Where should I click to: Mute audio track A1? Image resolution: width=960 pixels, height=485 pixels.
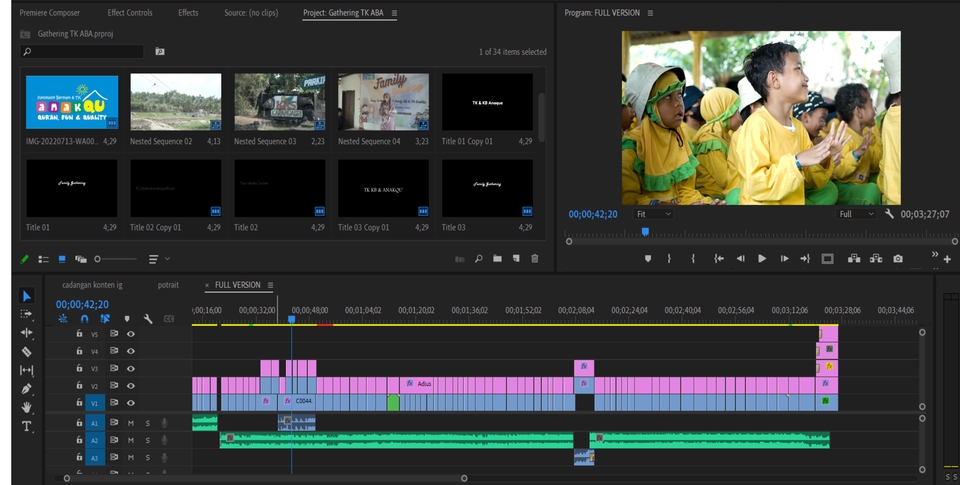coord(130,423)
